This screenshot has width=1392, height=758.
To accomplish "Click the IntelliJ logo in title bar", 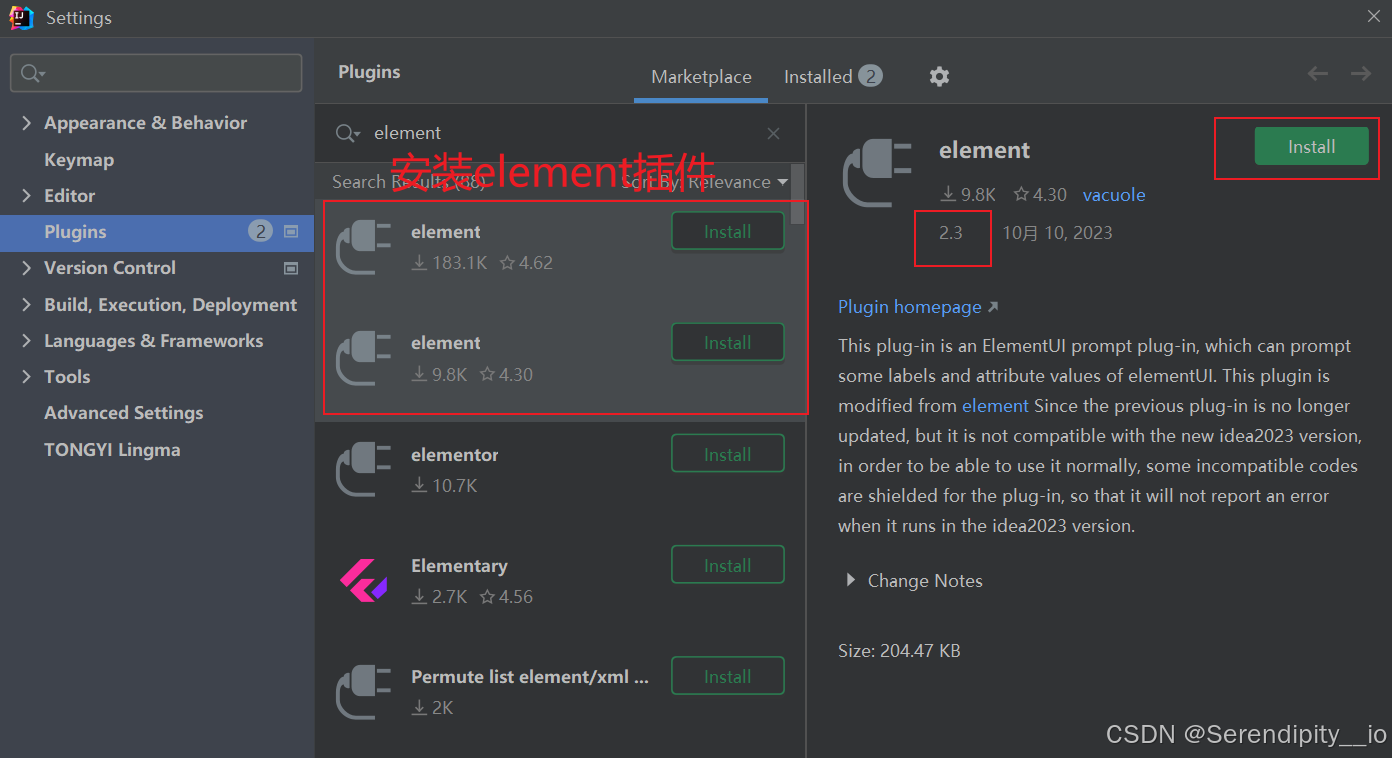I will [x=21, y=18].
